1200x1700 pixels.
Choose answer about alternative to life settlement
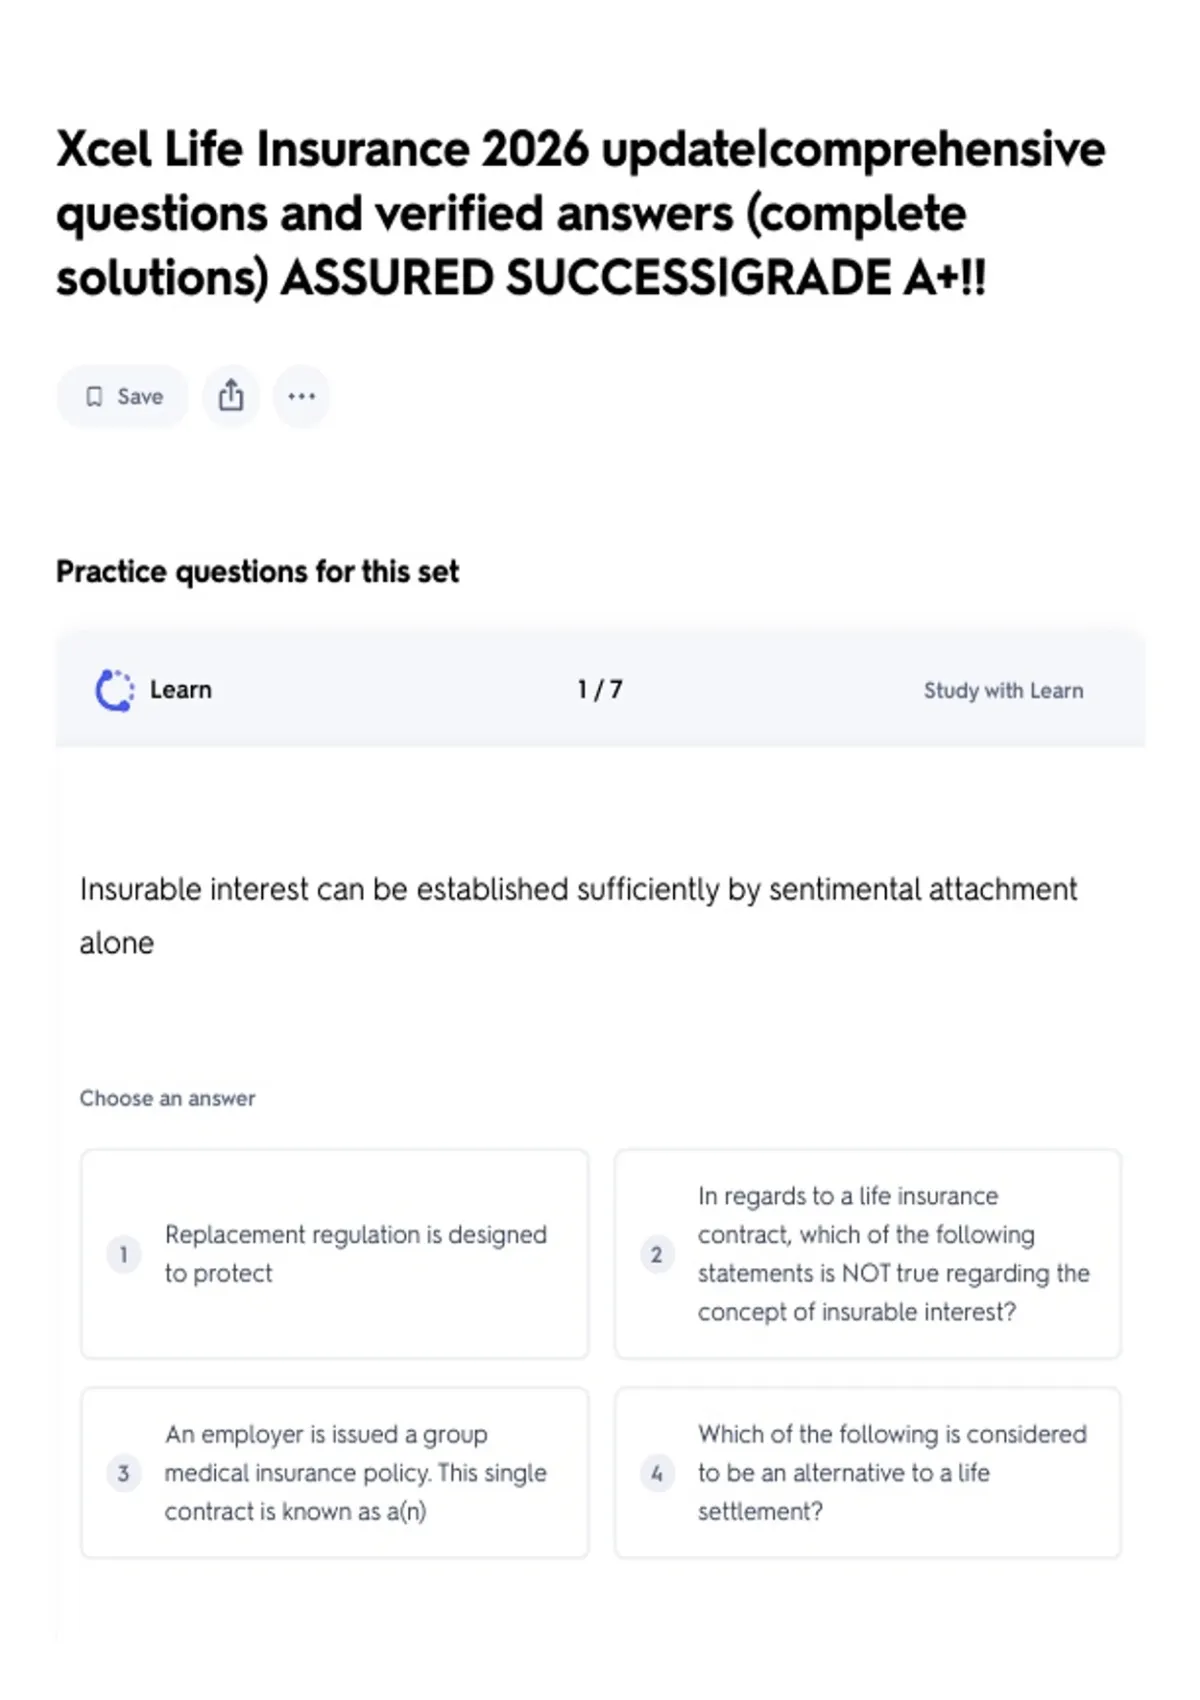click(x=868, y=1473)
